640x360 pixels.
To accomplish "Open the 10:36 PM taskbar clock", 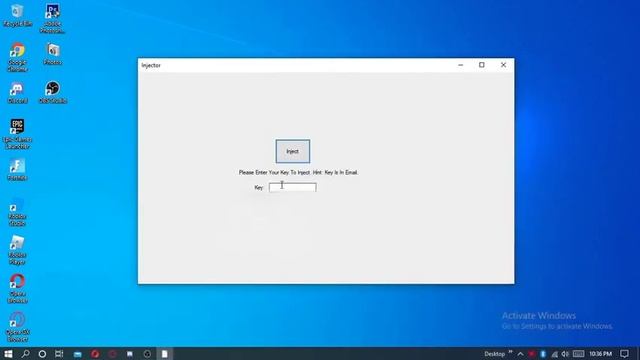I will pyautogui.click(x=600, y=354).
